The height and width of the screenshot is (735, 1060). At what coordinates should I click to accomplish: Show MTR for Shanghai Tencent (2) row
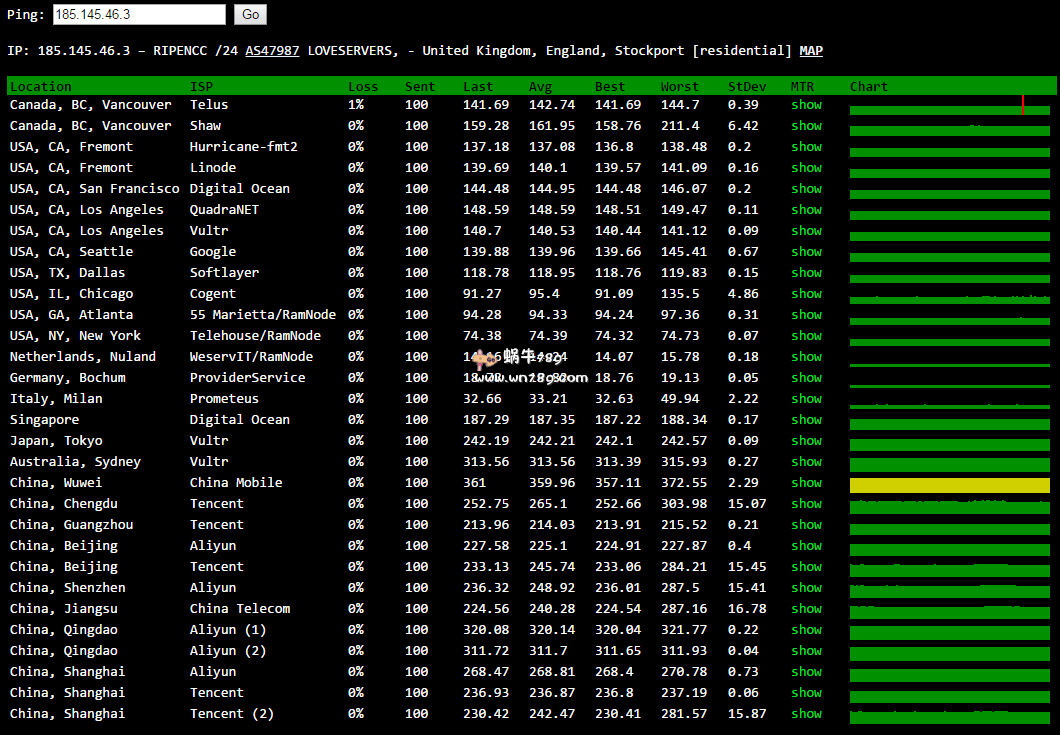(x=806, y=714)
